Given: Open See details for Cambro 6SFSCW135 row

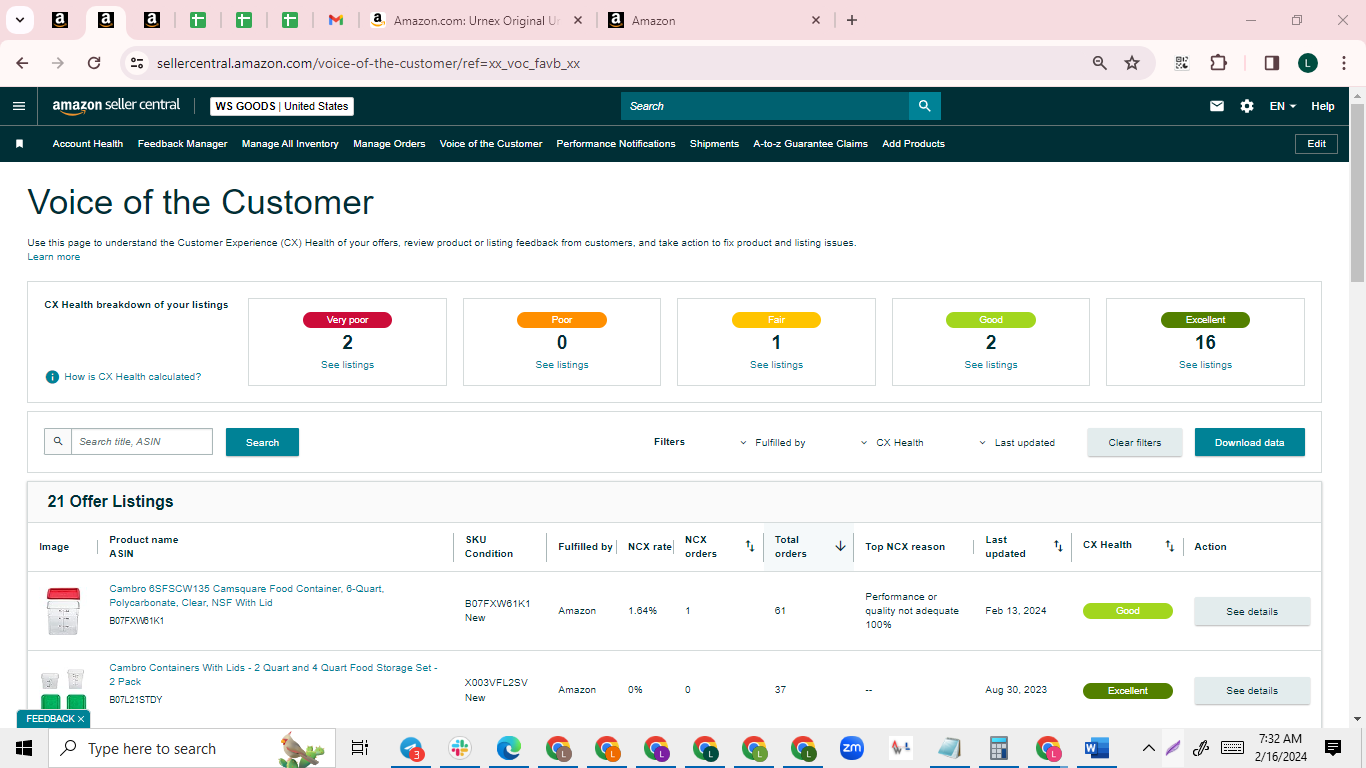Looking at the screenshot, I should [x=1252, y=611].
